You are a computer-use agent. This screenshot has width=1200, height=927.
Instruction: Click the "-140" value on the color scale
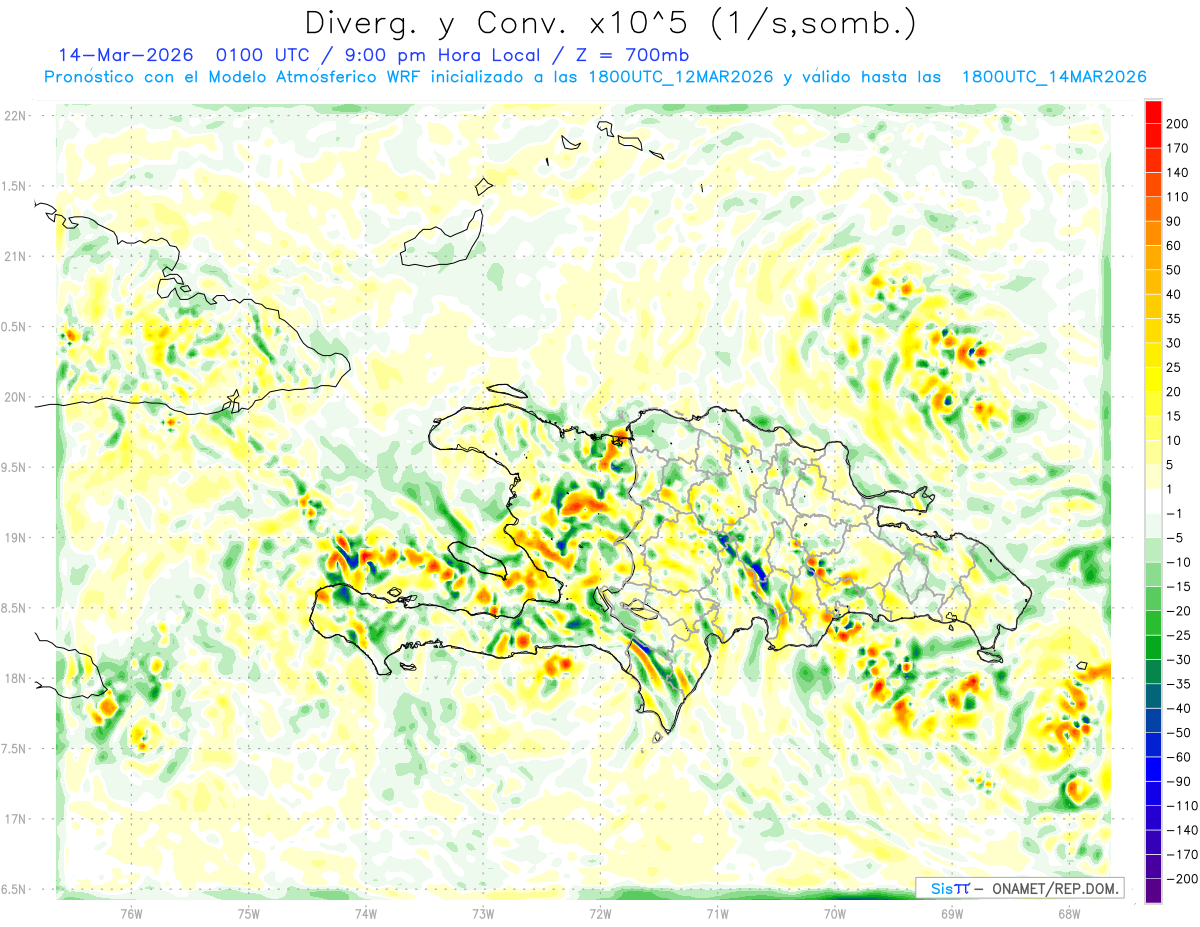(1181, 830)
